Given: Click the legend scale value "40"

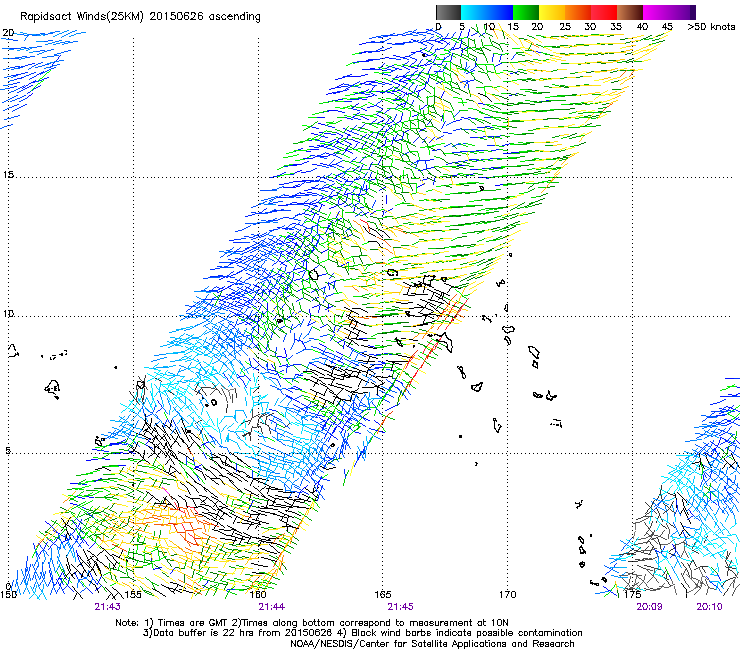Looking at the screenshot, I should point(642,26).
